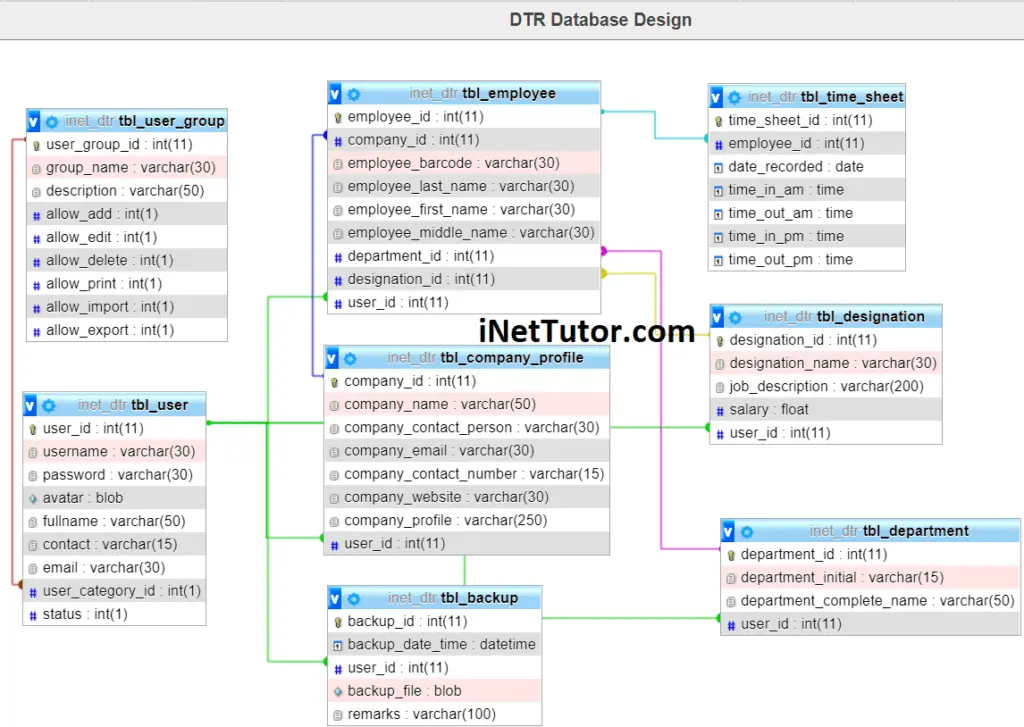Select designation_id : int(11) in tbl_employee
Viewport: 1024px width, 727px height.
464,280
